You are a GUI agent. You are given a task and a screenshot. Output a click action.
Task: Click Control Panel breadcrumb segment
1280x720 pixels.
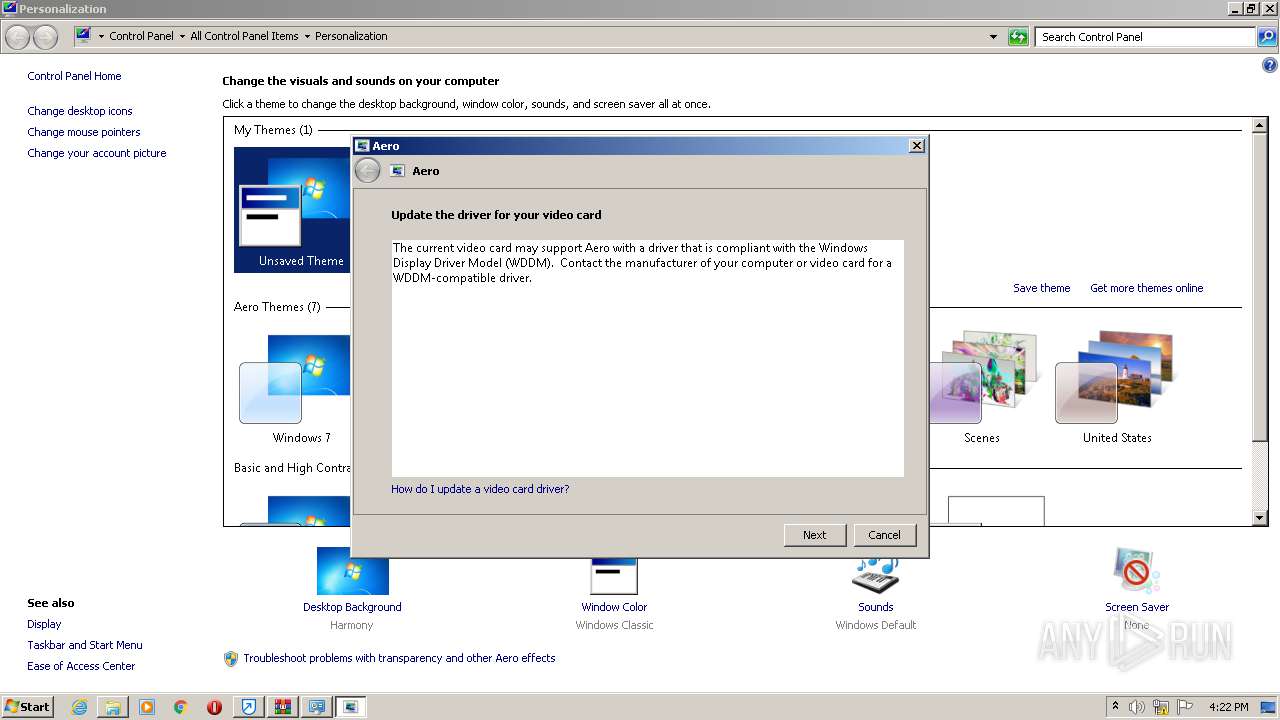(141, 36)
